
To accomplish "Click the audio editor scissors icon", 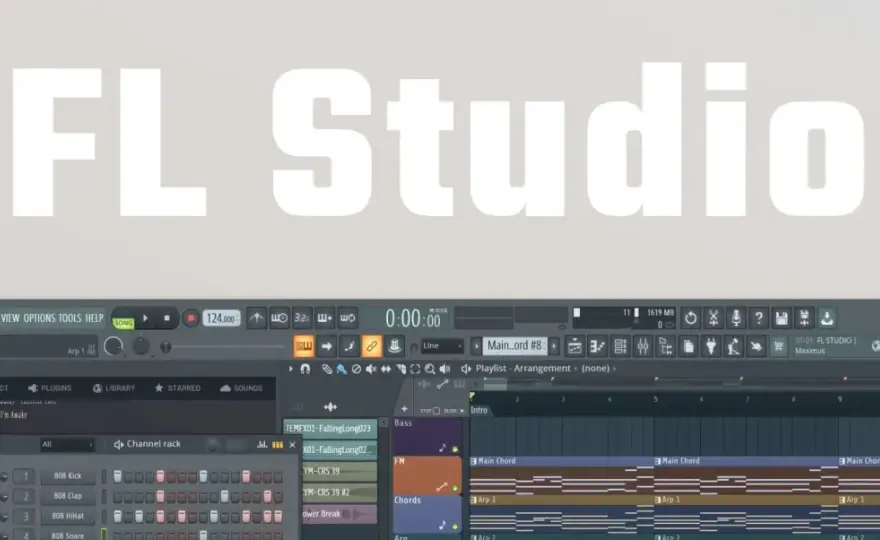I will [x=713, y=318].
